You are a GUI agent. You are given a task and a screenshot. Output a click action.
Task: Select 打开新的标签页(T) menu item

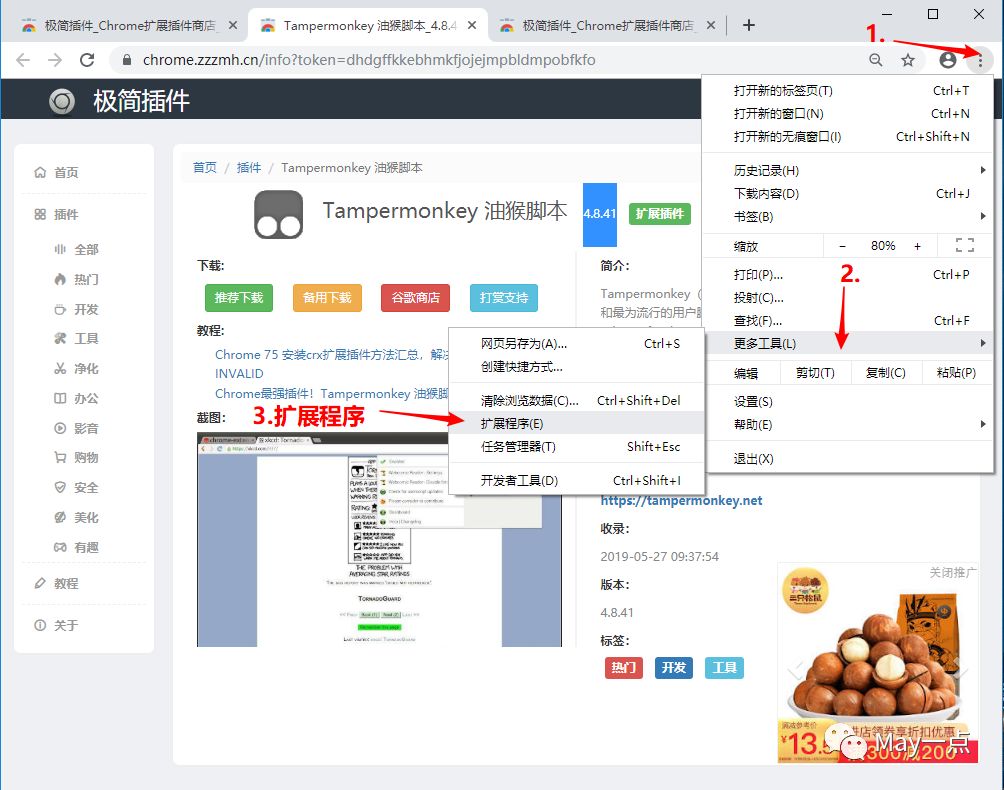click(848, 91)
